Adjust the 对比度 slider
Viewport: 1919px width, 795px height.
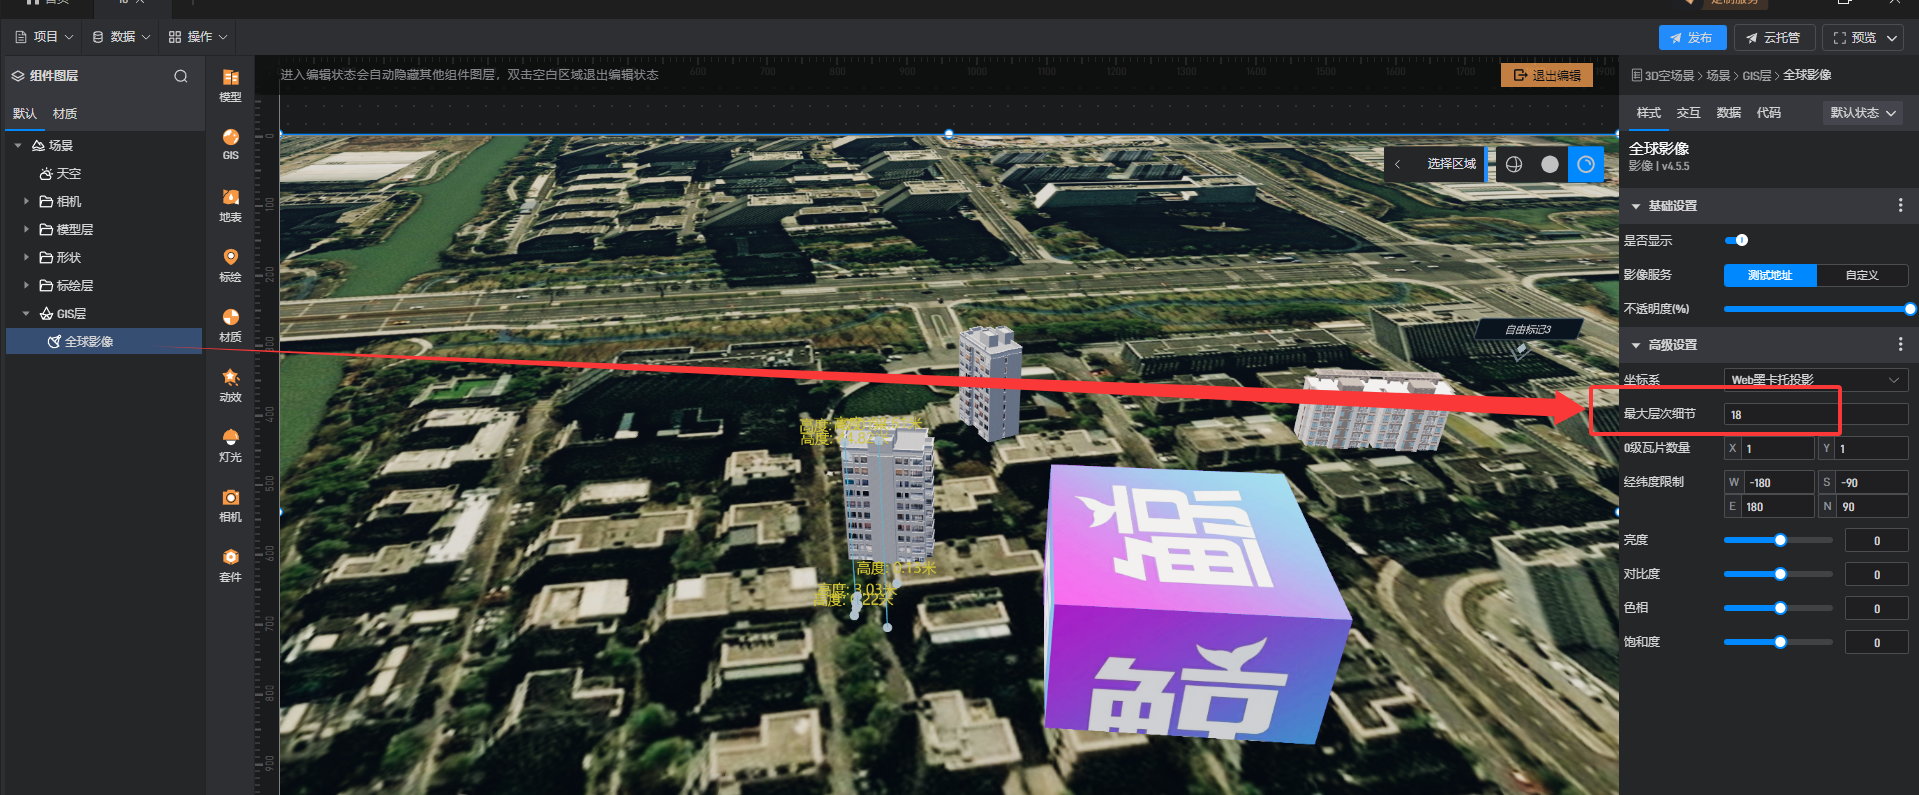tap(1778, 574)
